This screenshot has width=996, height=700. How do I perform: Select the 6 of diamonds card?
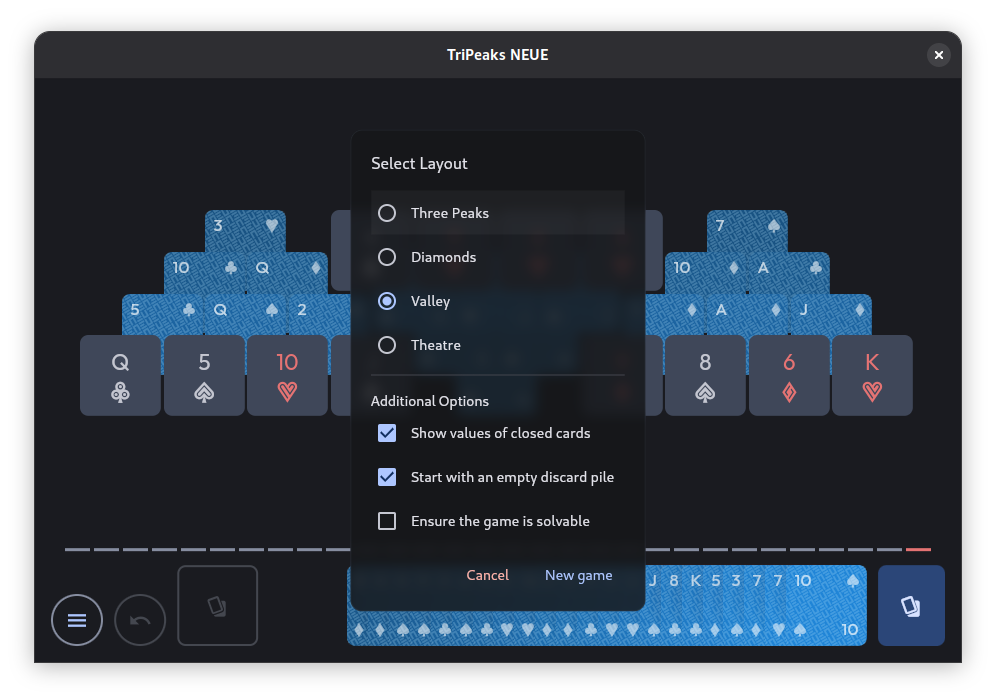[x=789, y=375]
